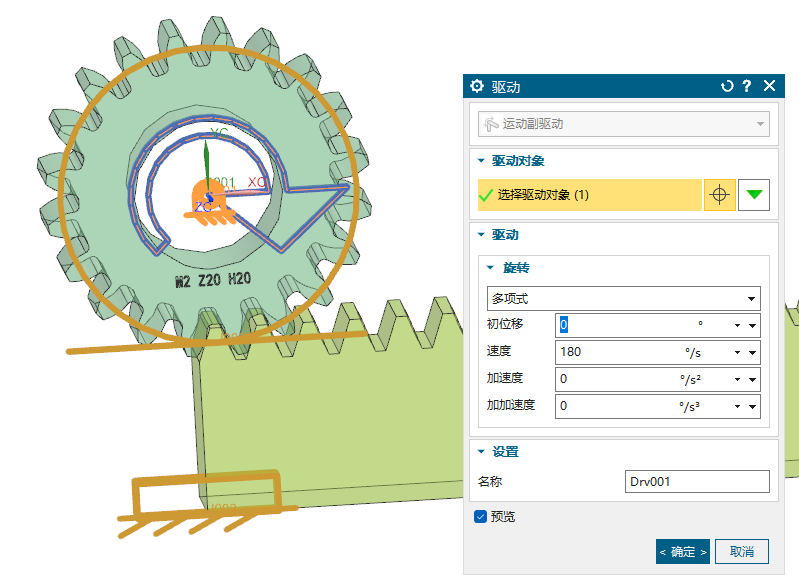
Task: Collapse the 设置 section
Action: tap(481, 452)
